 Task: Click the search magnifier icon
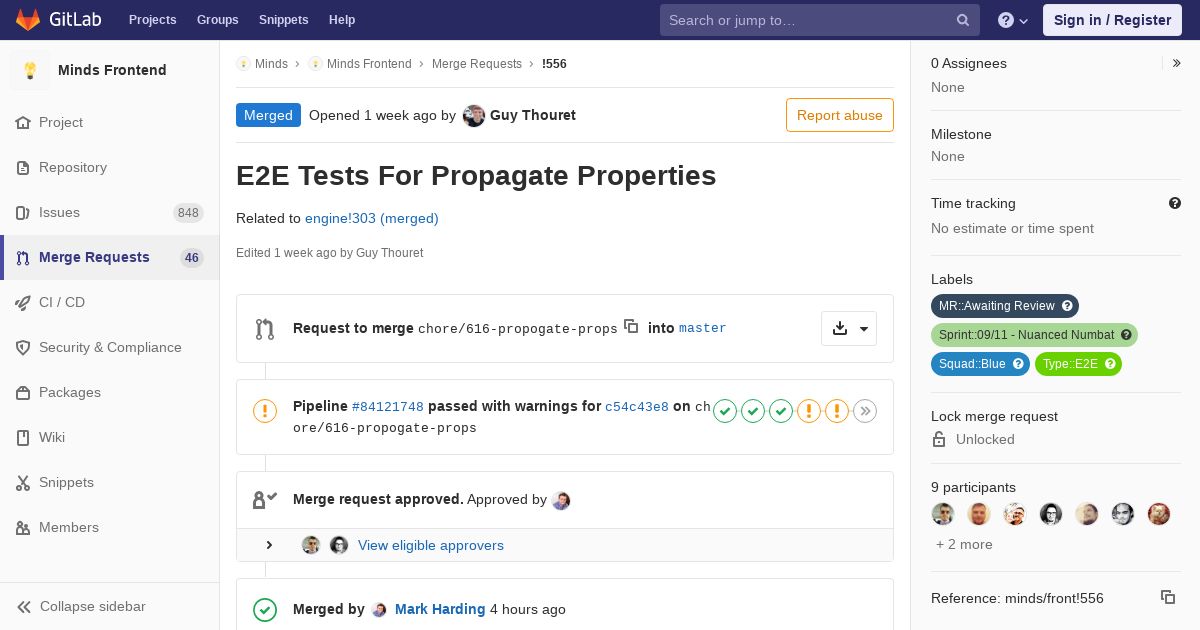pos(963,20)
